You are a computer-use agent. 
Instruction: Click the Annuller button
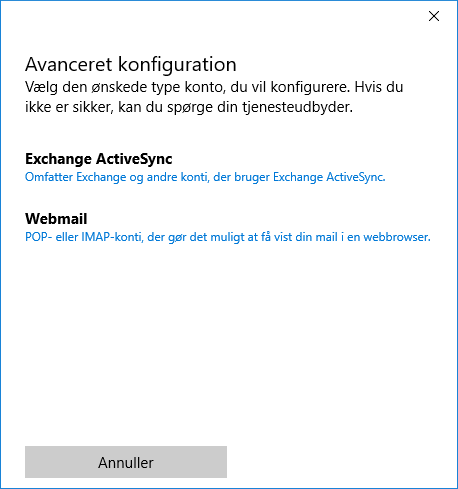click(x=126, y=462)
